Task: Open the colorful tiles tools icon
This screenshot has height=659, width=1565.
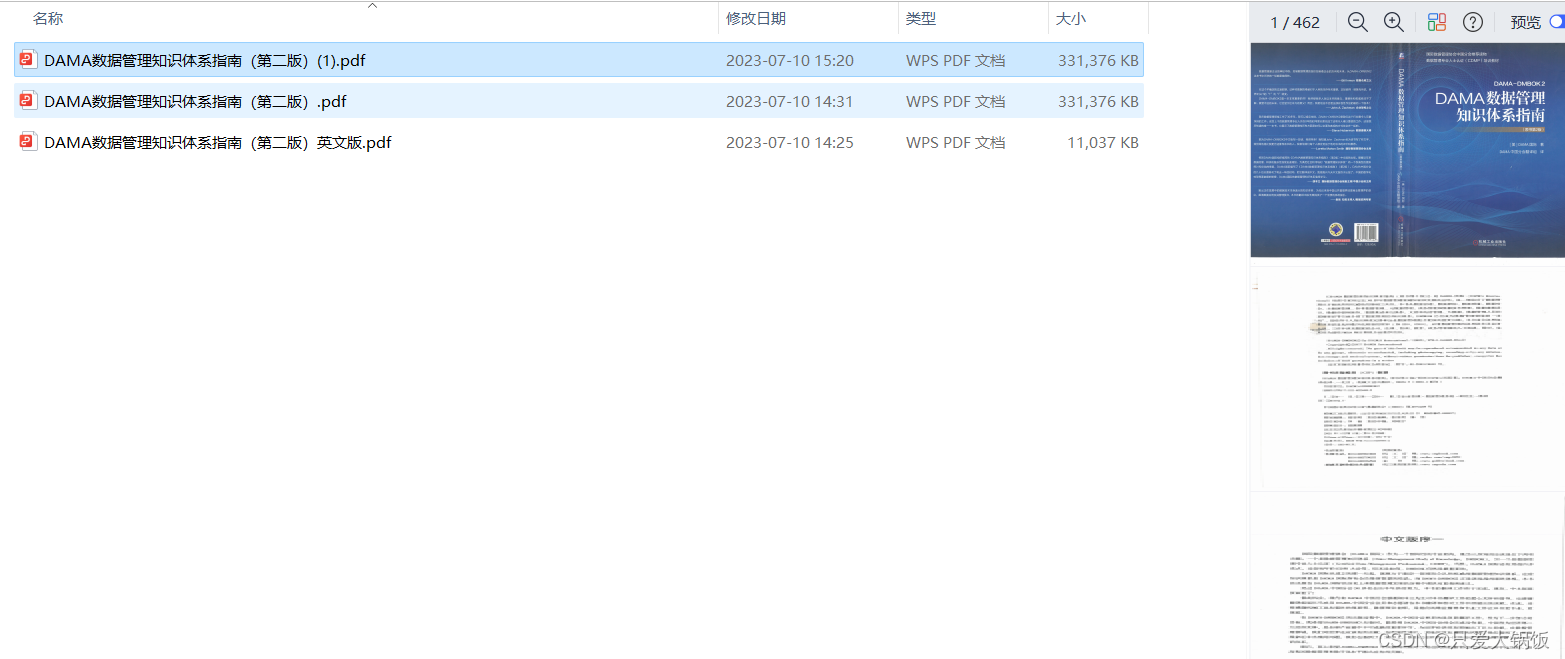Action: click(1437, 22)
